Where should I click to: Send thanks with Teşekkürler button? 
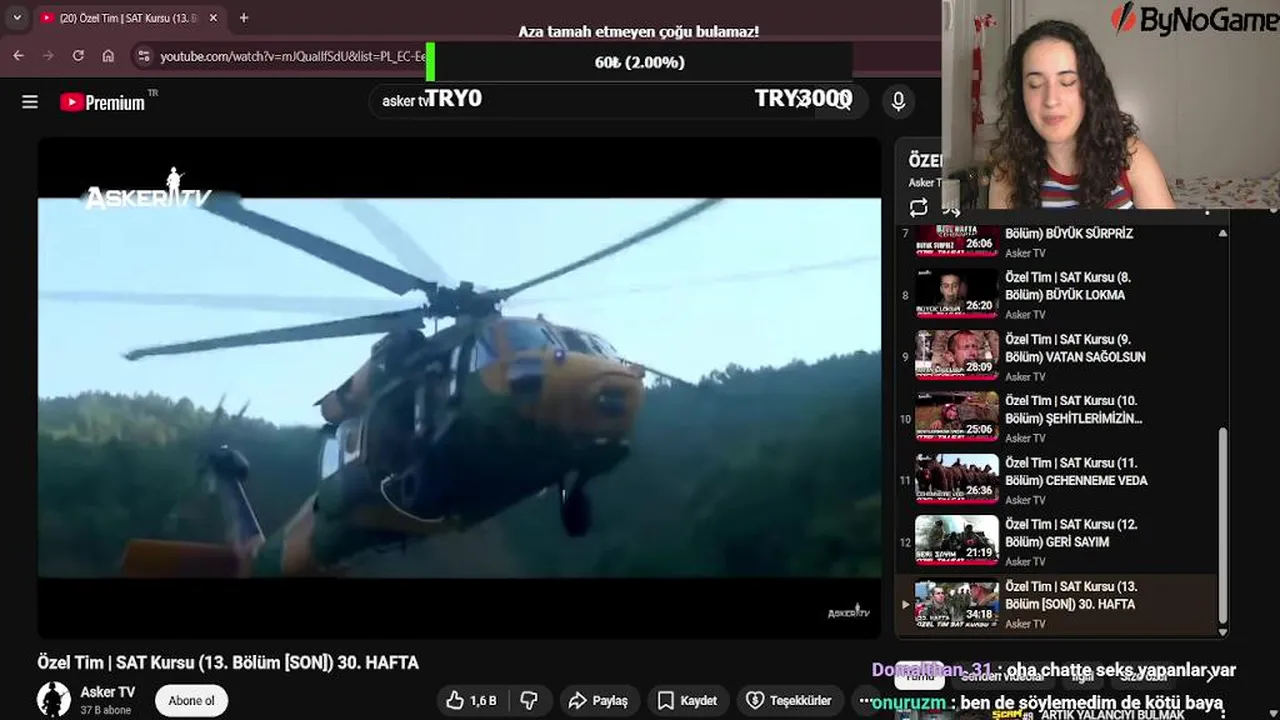click(x=789, y=700)
